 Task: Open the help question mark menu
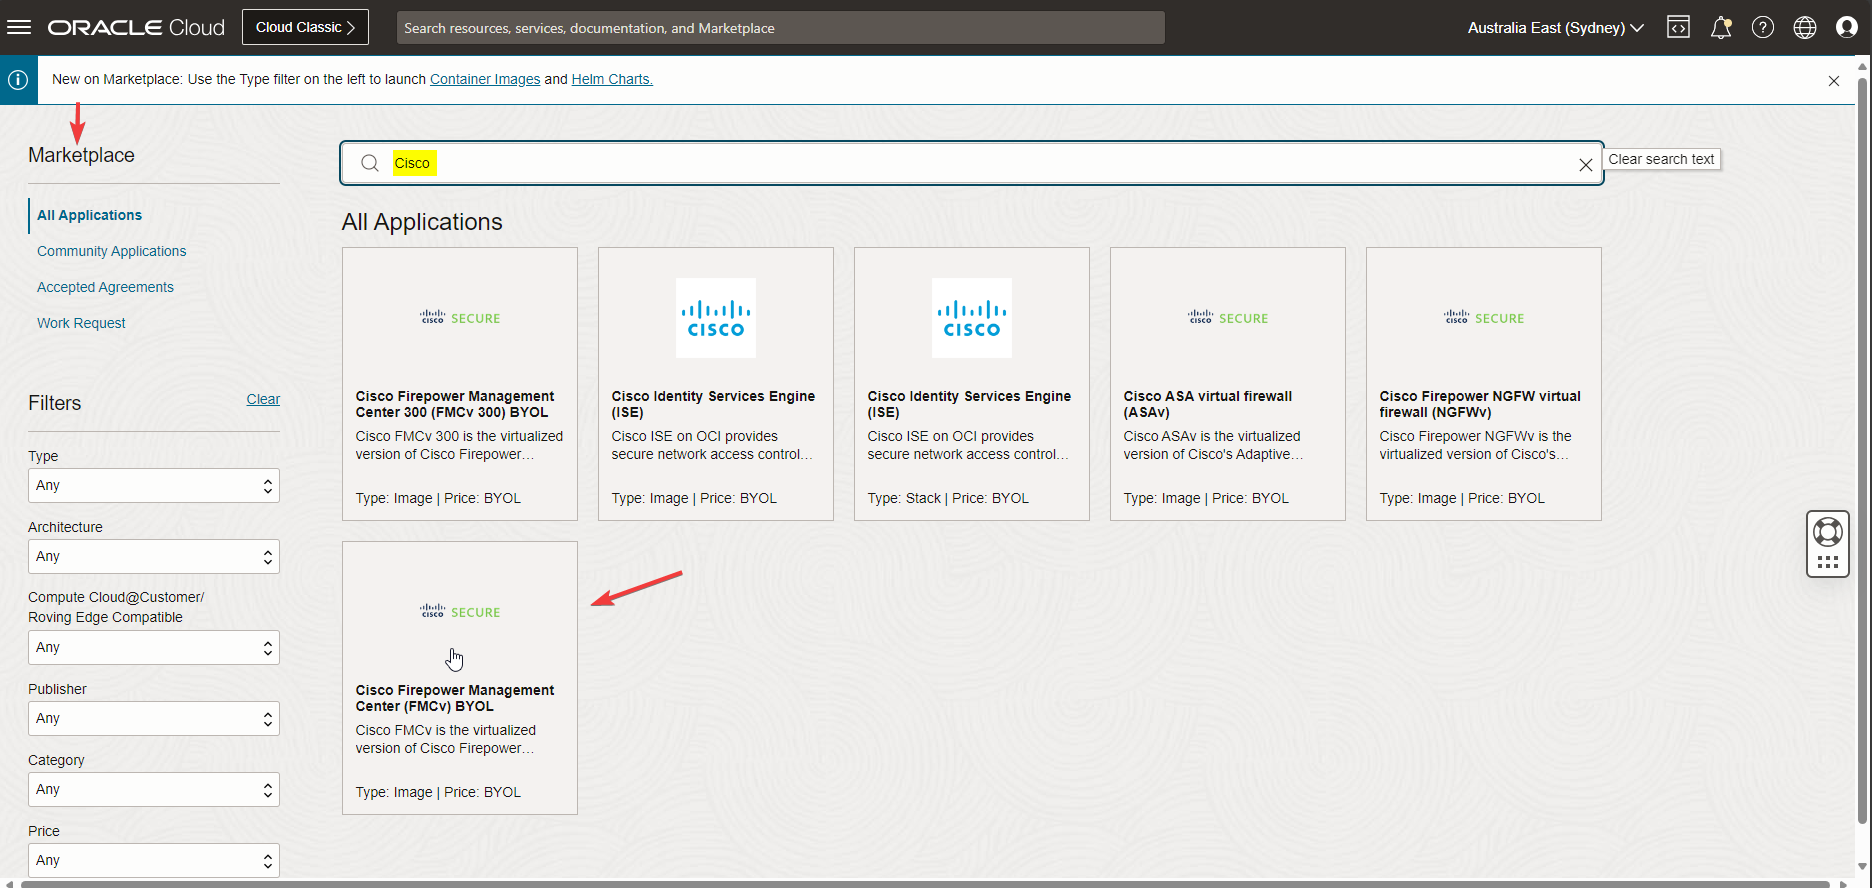coord(1763,28)
